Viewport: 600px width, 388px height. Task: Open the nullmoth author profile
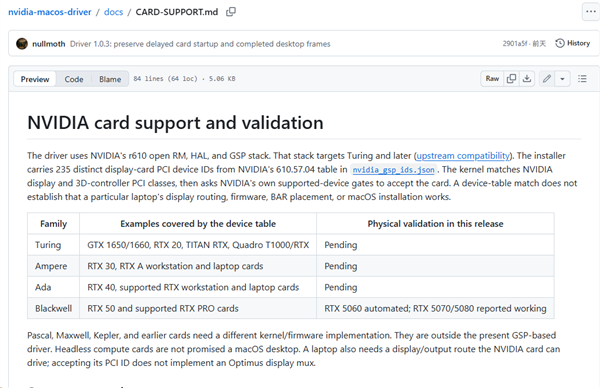(x=49, y=44)
